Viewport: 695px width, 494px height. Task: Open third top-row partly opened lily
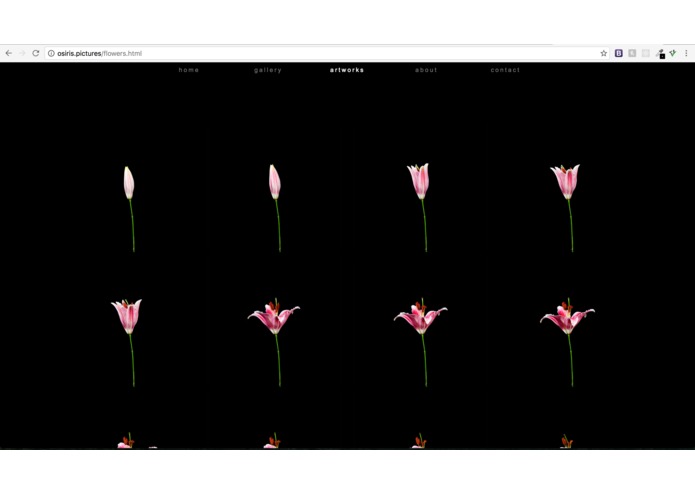tap(420, 208)
